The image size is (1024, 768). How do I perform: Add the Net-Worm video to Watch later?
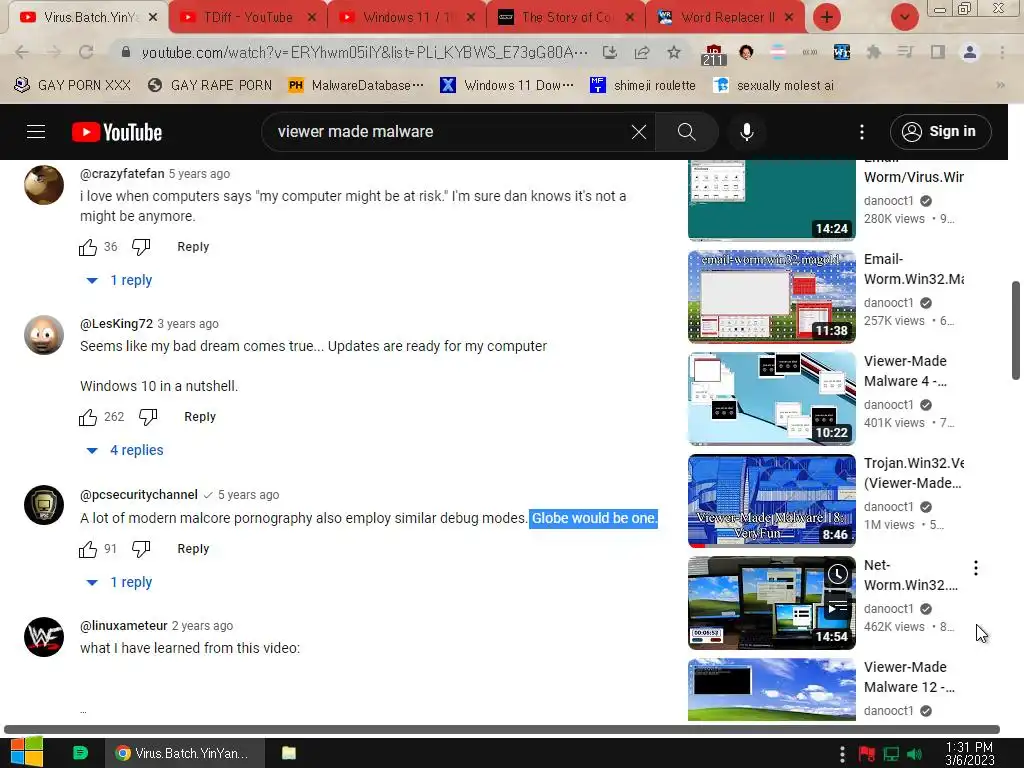(838, 575)
